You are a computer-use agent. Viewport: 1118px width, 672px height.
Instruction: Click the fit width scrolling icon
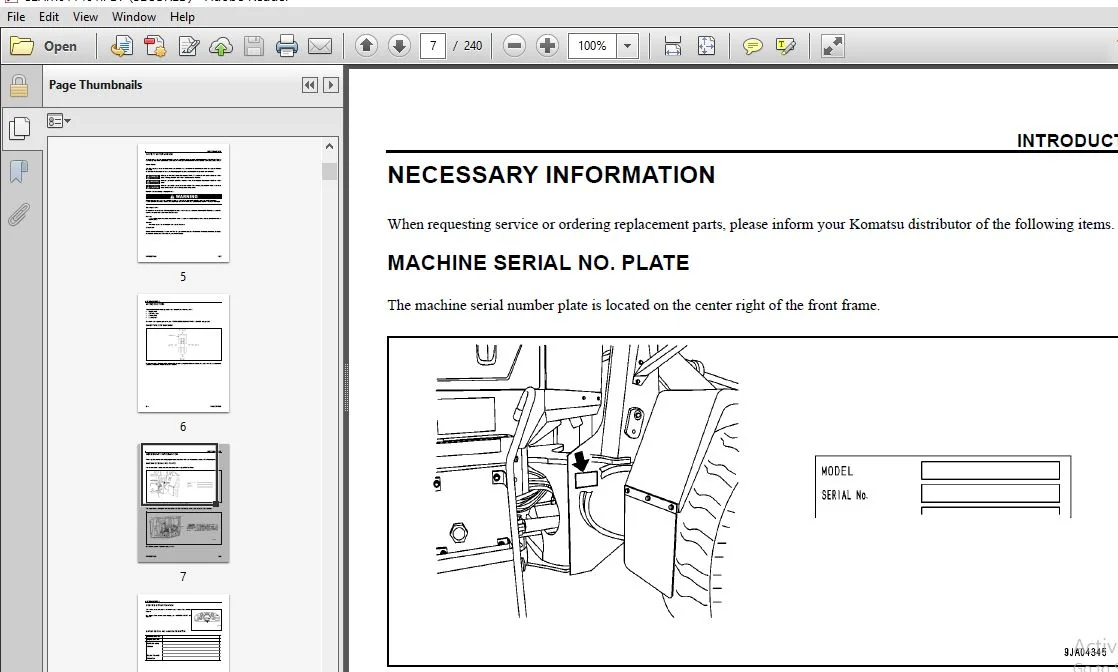point(672,46)
